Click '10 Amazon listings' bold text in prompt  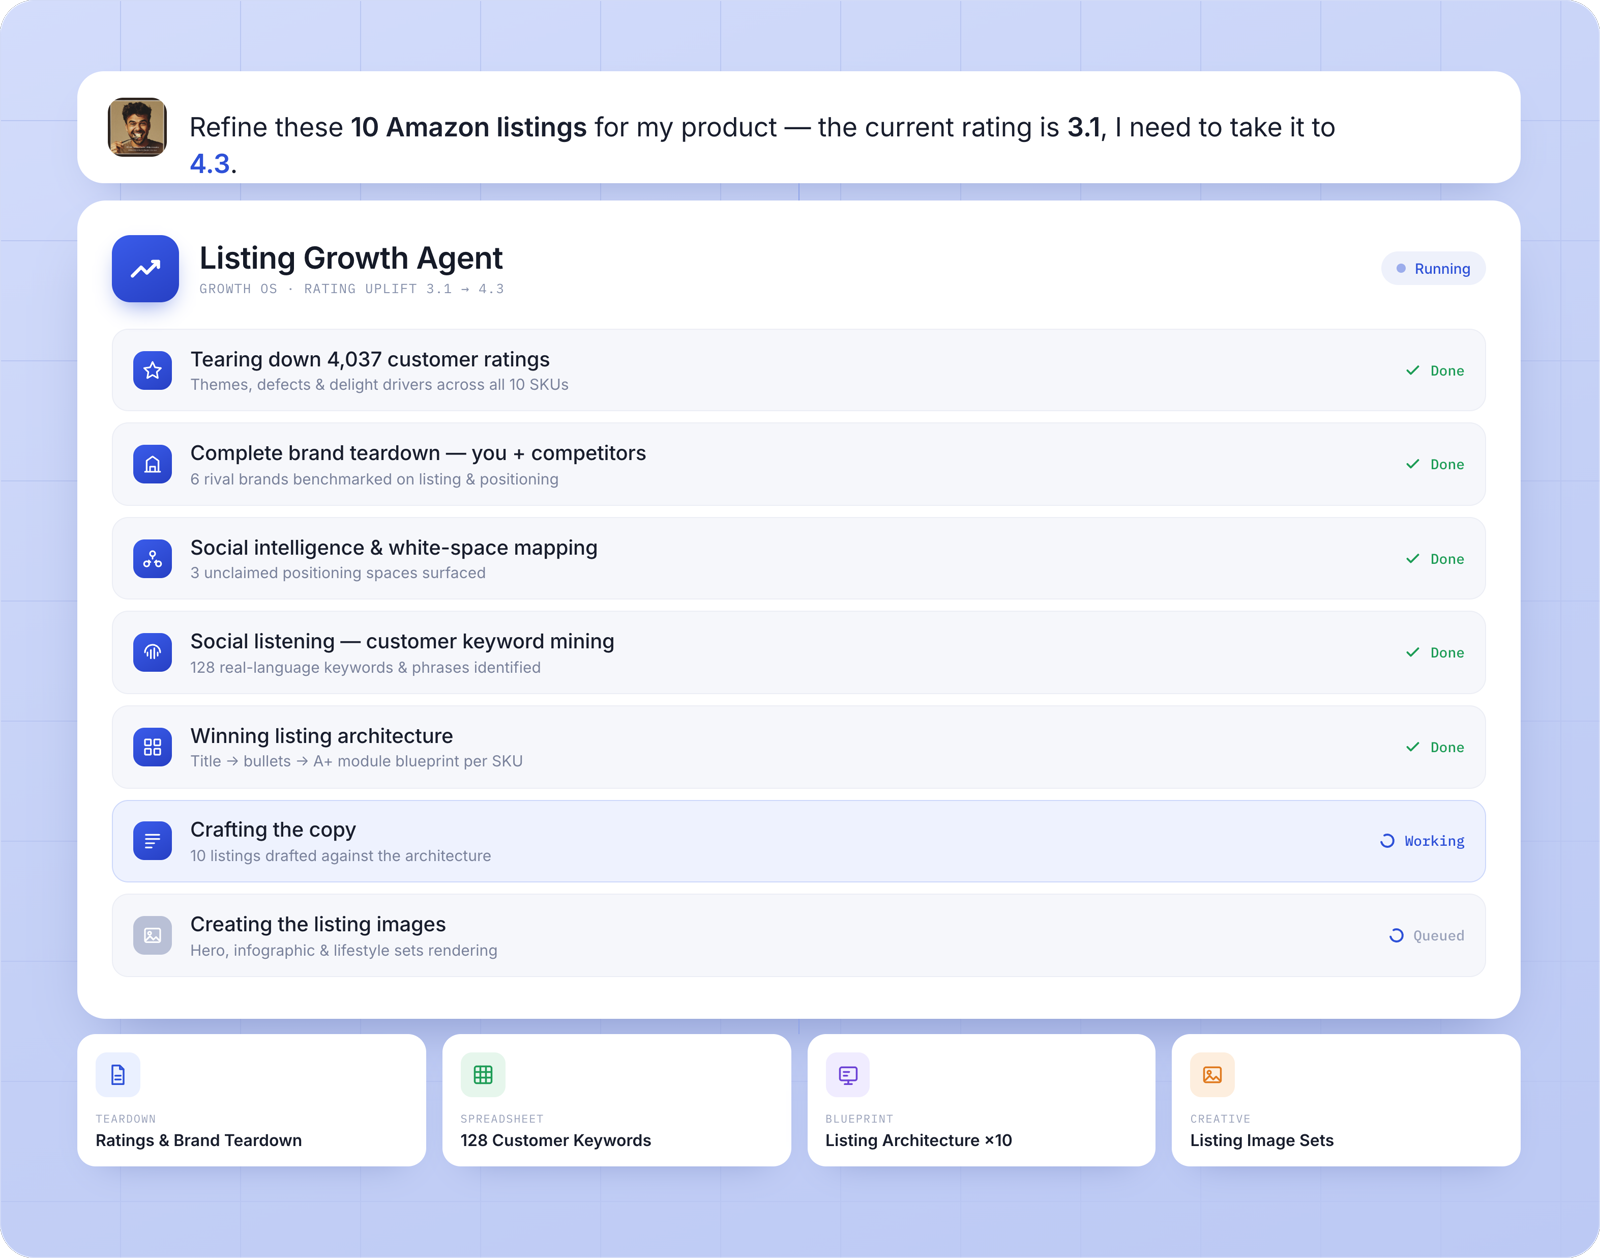469,127
